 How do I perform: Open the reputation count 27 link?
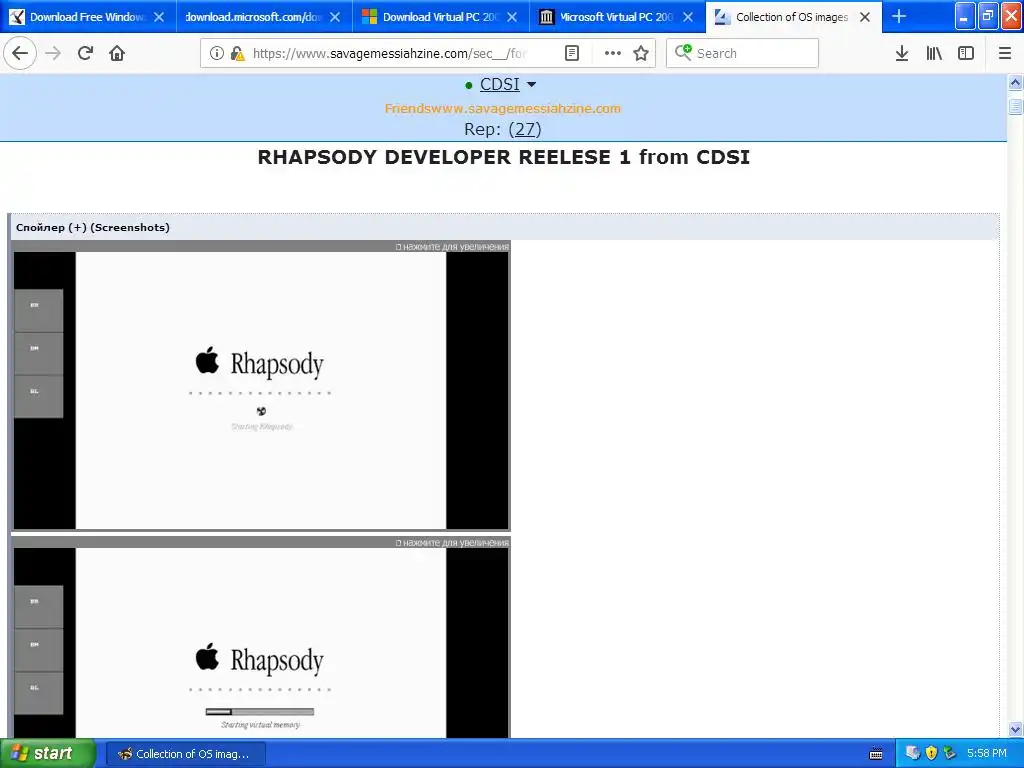coord(524,129)
